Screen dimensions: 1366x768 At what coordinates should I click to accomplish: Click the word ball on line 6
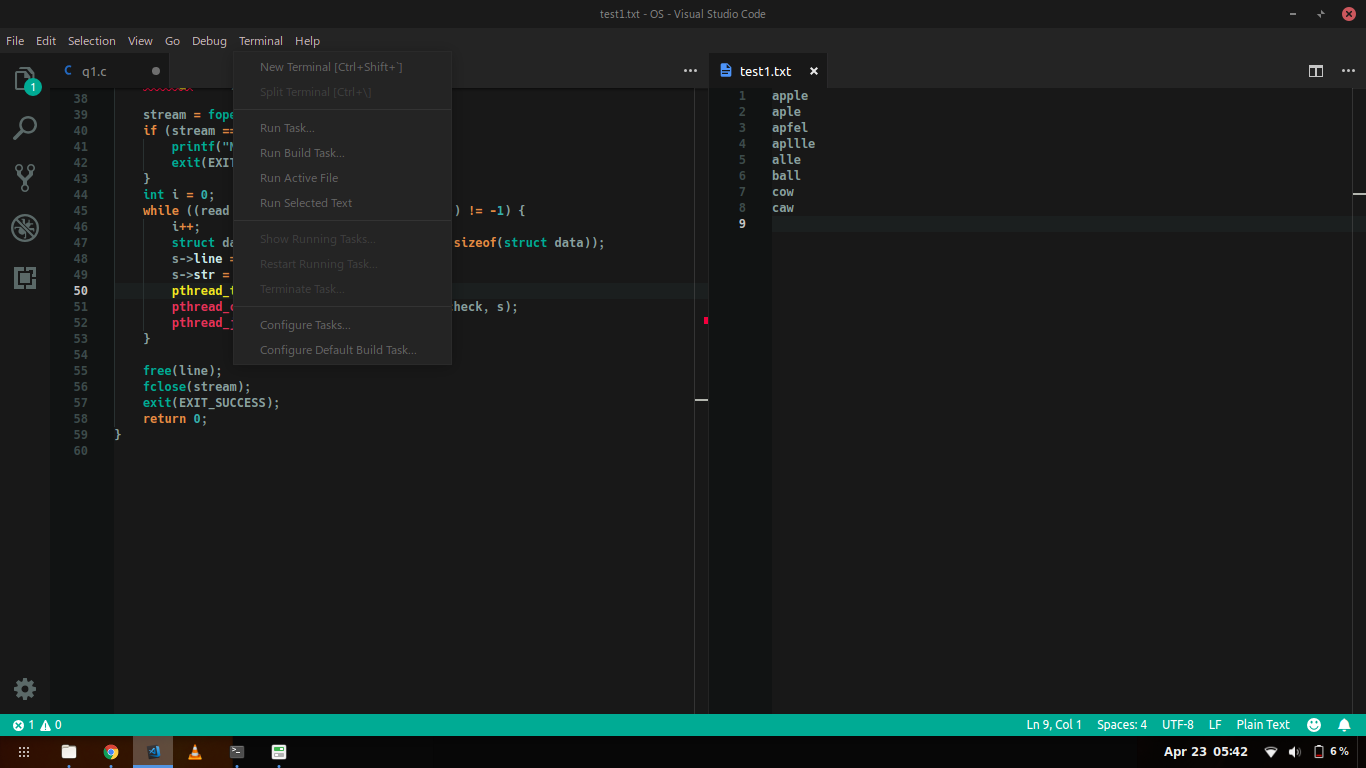(x=786, y=176)
